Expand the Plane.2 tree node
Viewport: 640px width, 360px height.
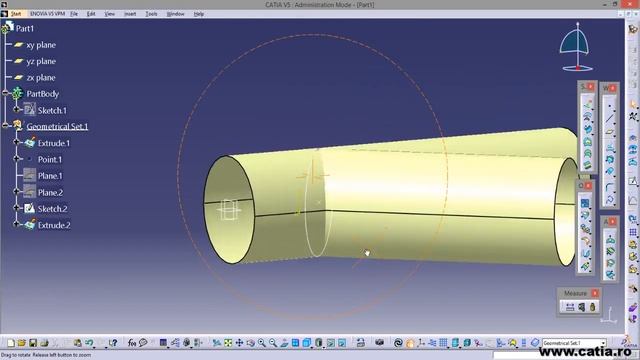[x=16, y=191]
